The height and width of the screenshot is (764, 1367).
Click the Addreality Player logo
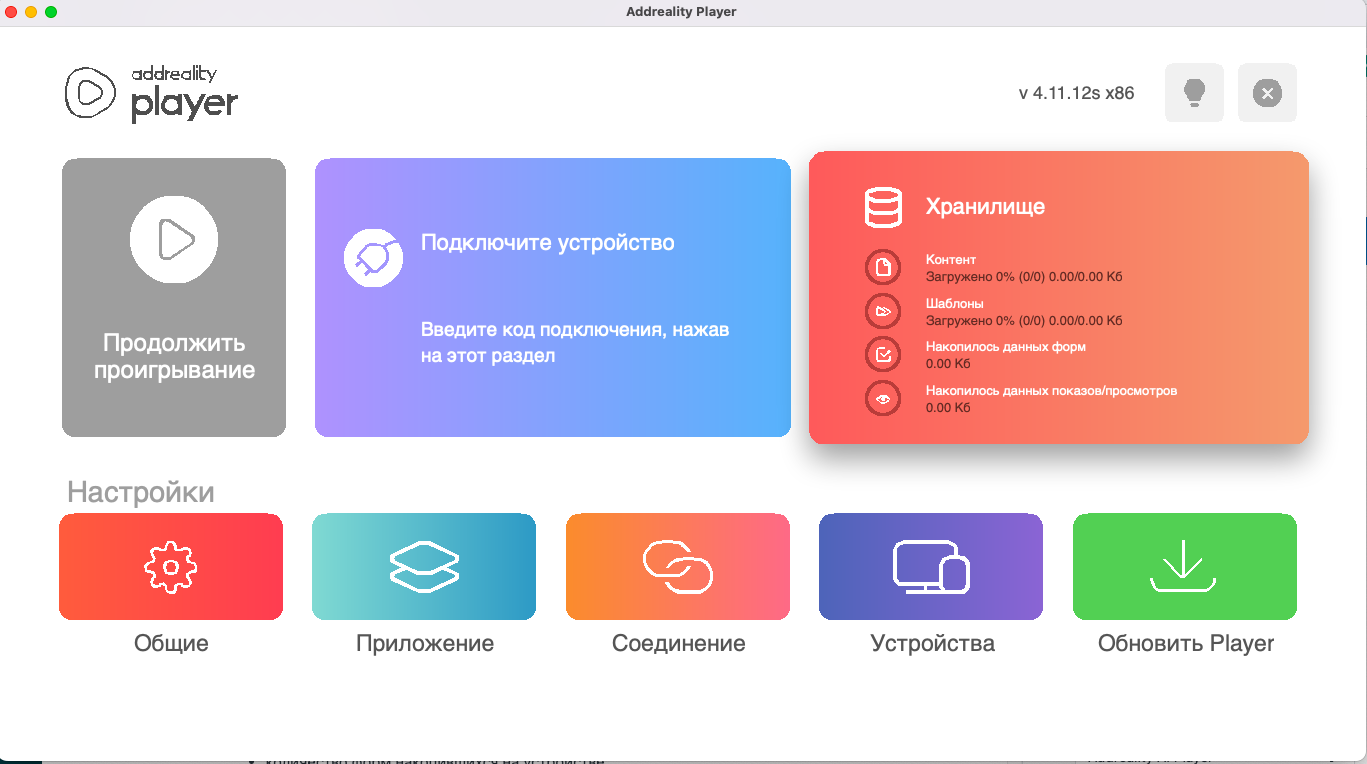152,93
